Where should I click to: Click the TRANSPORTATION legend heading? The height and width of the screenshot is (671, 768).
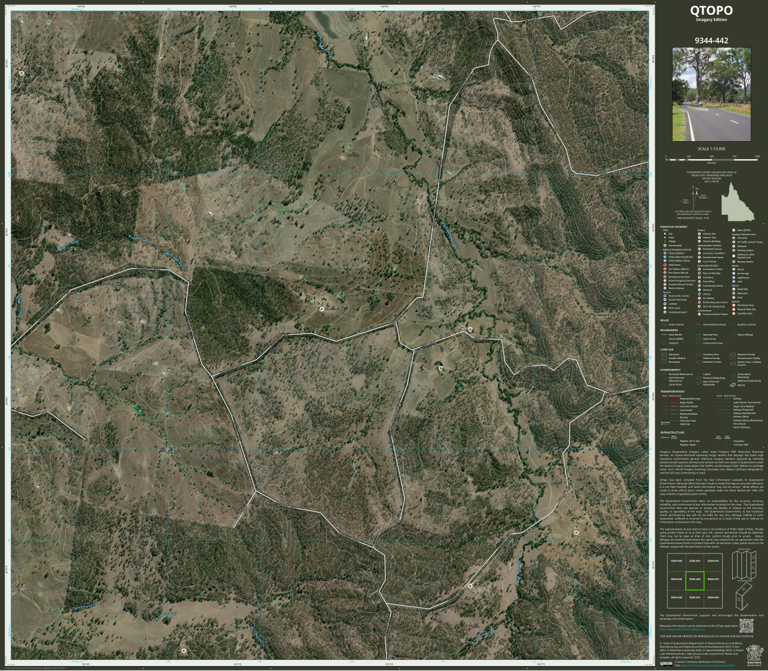[672, 392]
